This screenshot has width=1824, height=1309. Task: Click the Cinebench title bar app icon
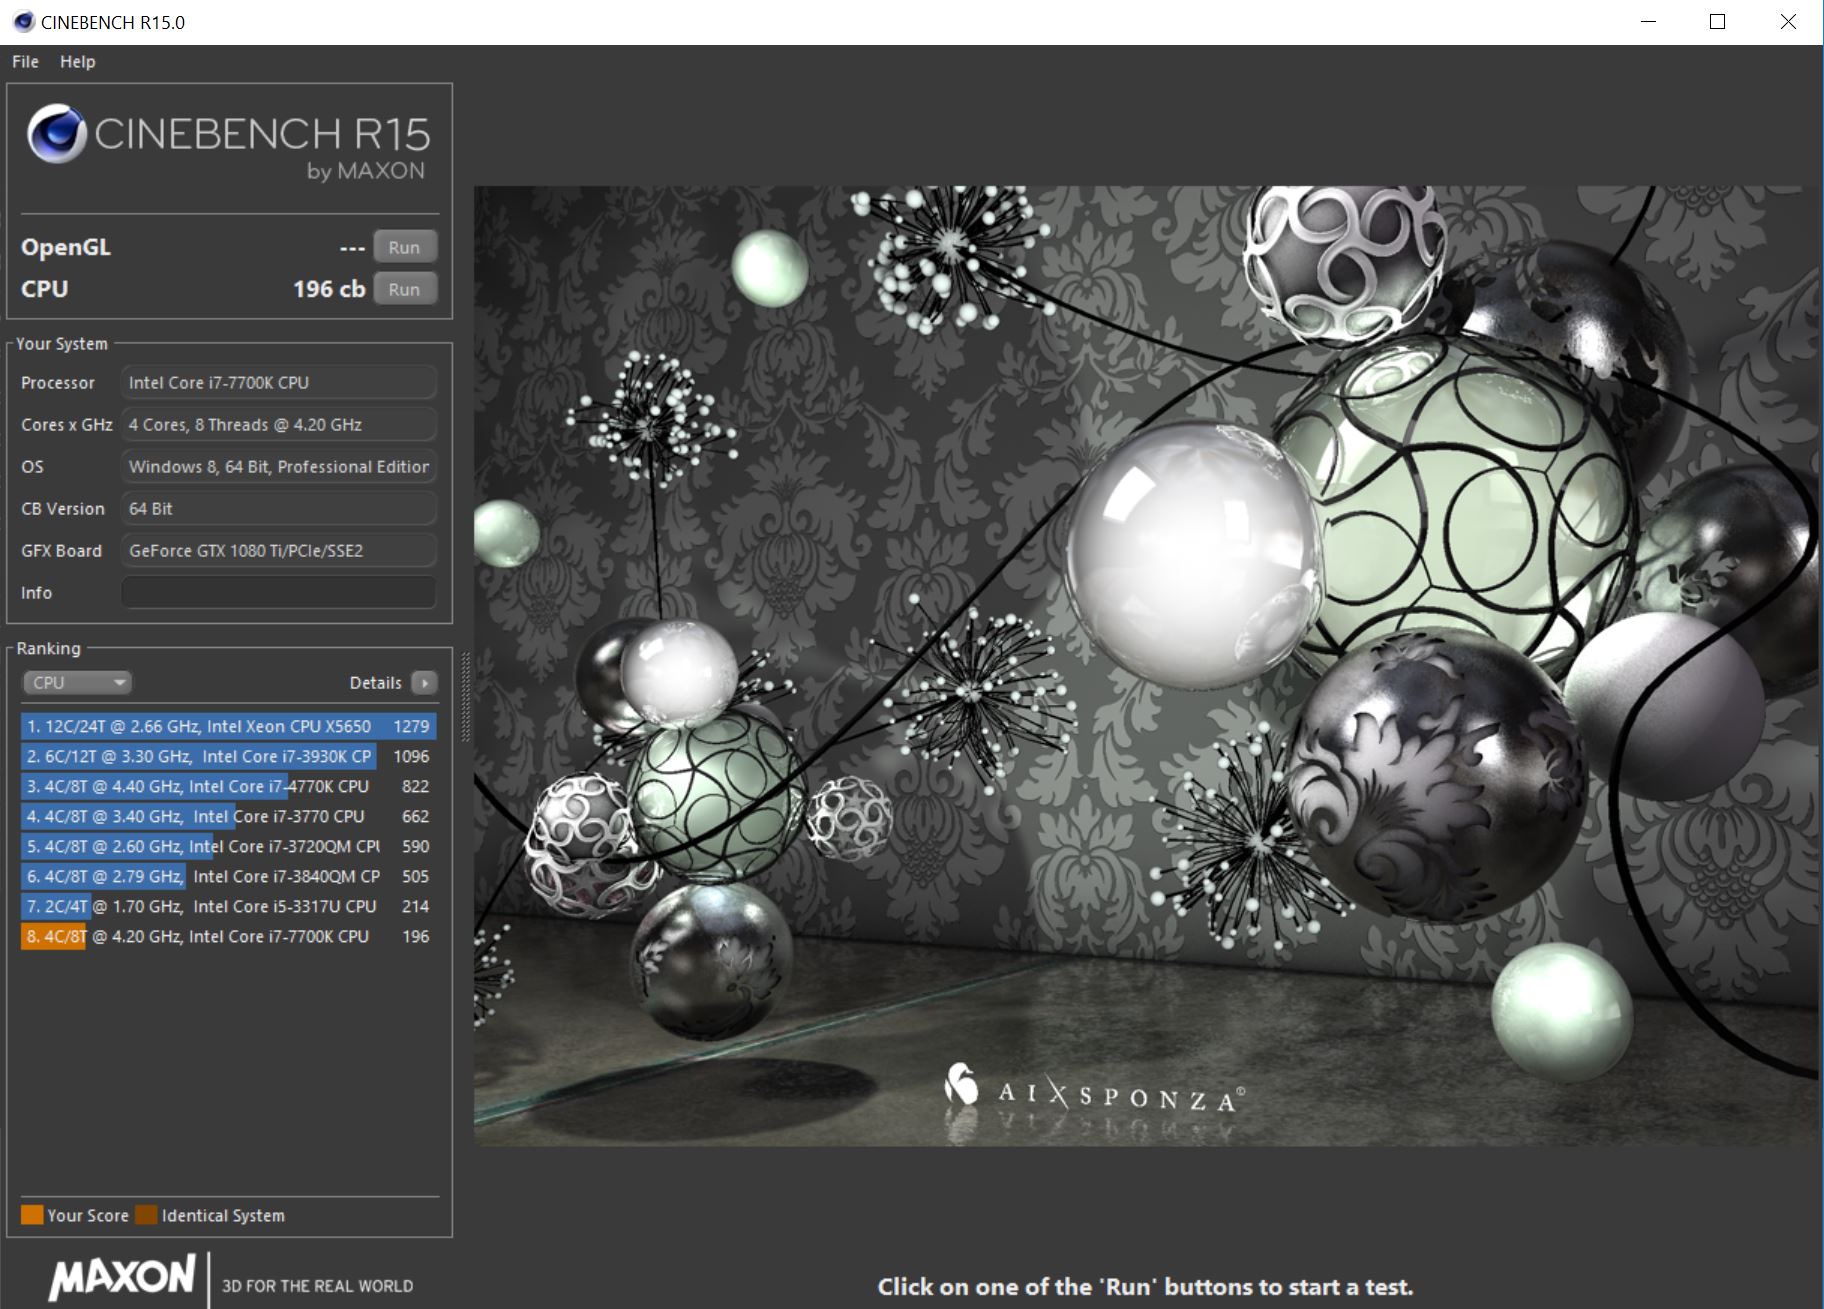pos(23,22)
